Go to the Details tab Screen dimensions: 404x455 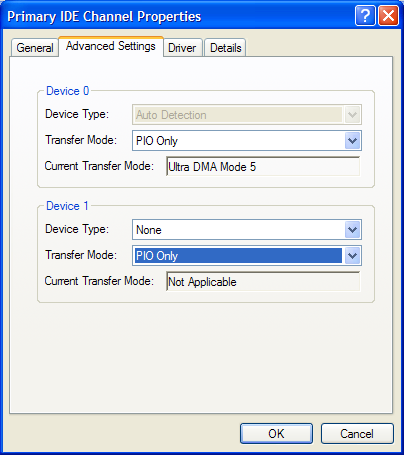[x=225, y=48]
